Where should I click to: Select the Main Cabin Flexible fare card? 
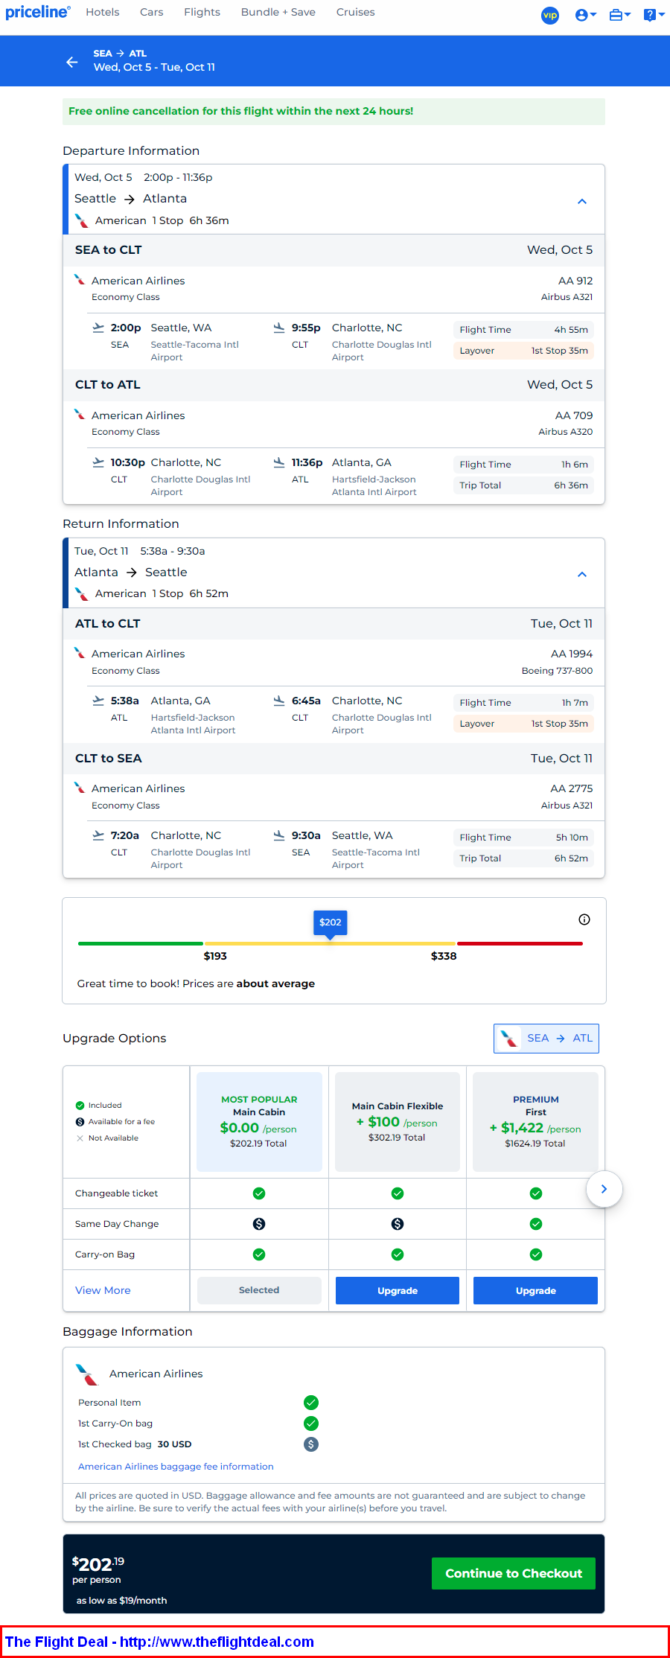397,1121
